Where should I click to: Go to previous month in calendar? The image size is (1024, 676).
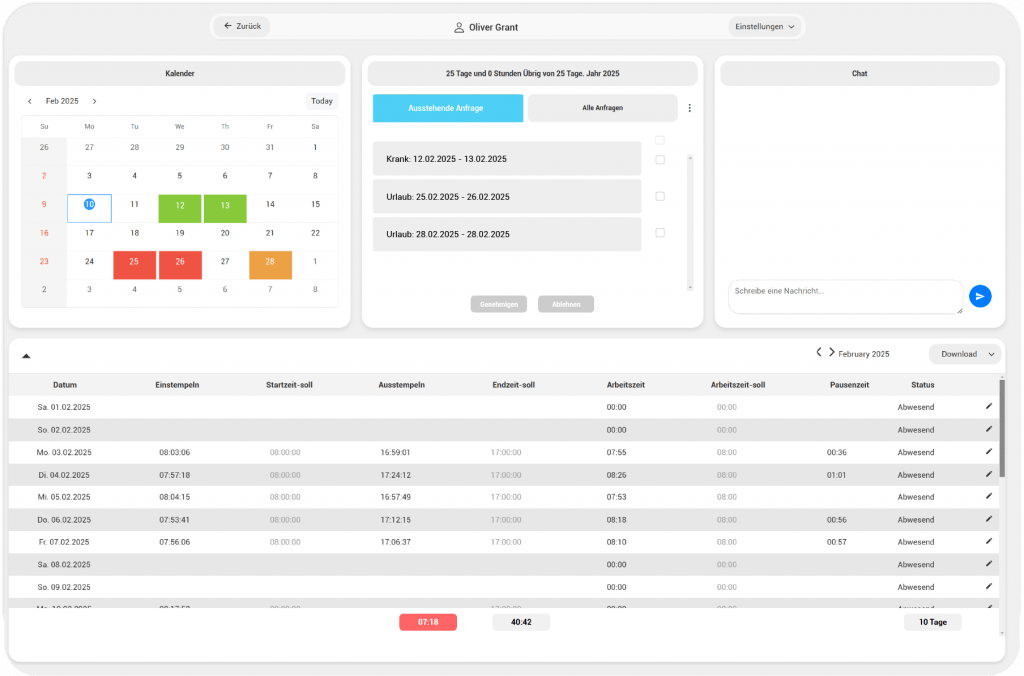click(x=30, y=101)
